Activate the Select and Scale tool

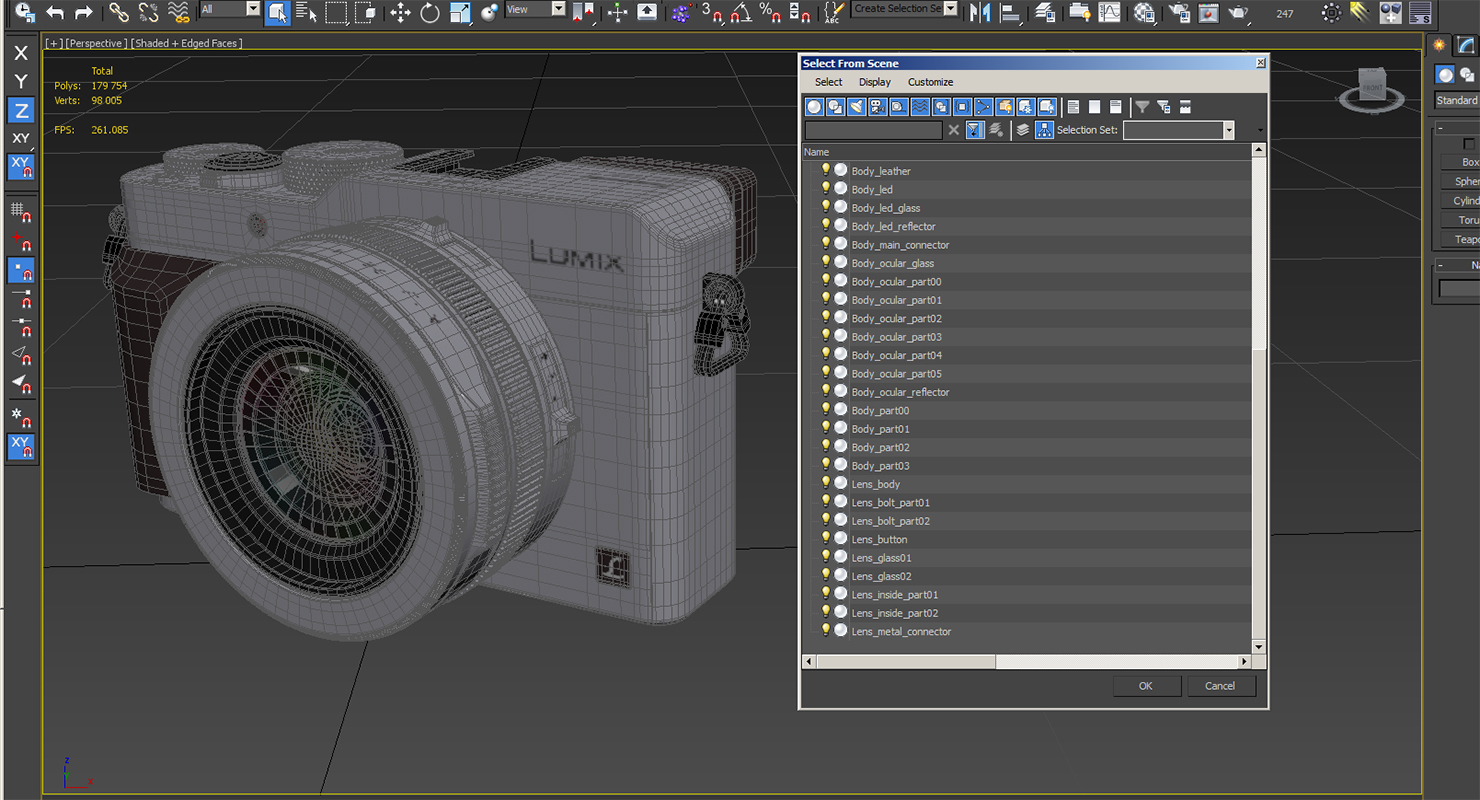point(460,12)
